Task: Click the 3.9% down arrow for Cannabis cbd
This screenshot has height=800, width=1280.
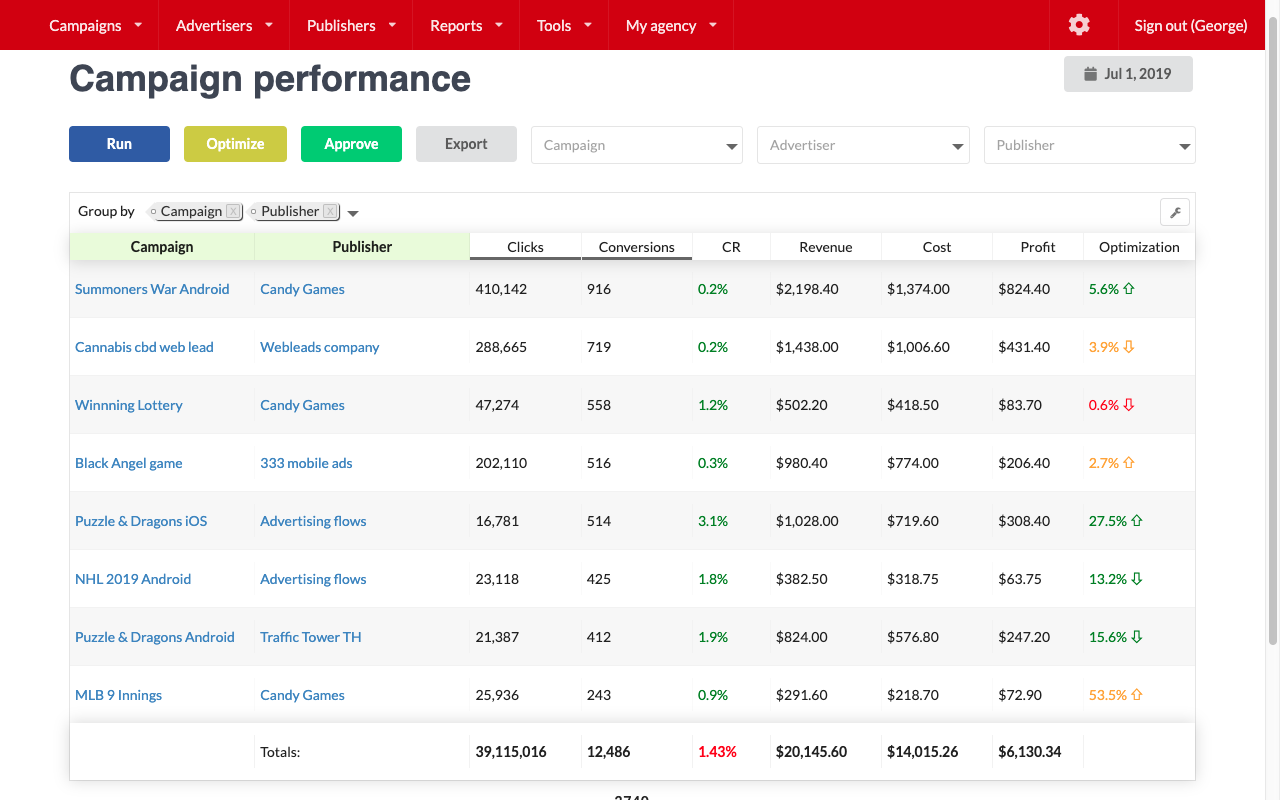Action: pyautogui.click(x=1129, y=347)
